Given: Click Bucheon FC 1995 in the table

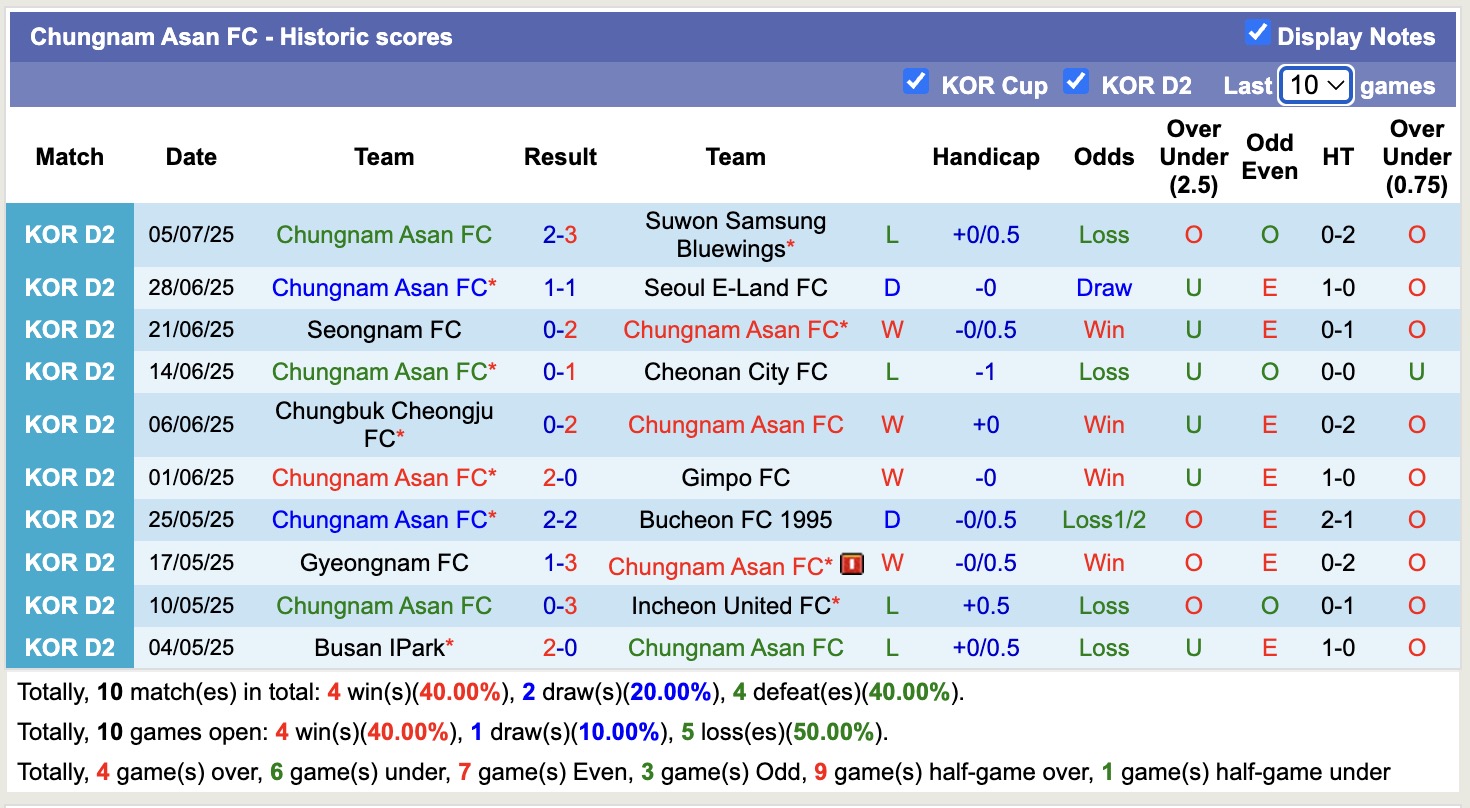Looking at the screenshot, I should 735,519.
